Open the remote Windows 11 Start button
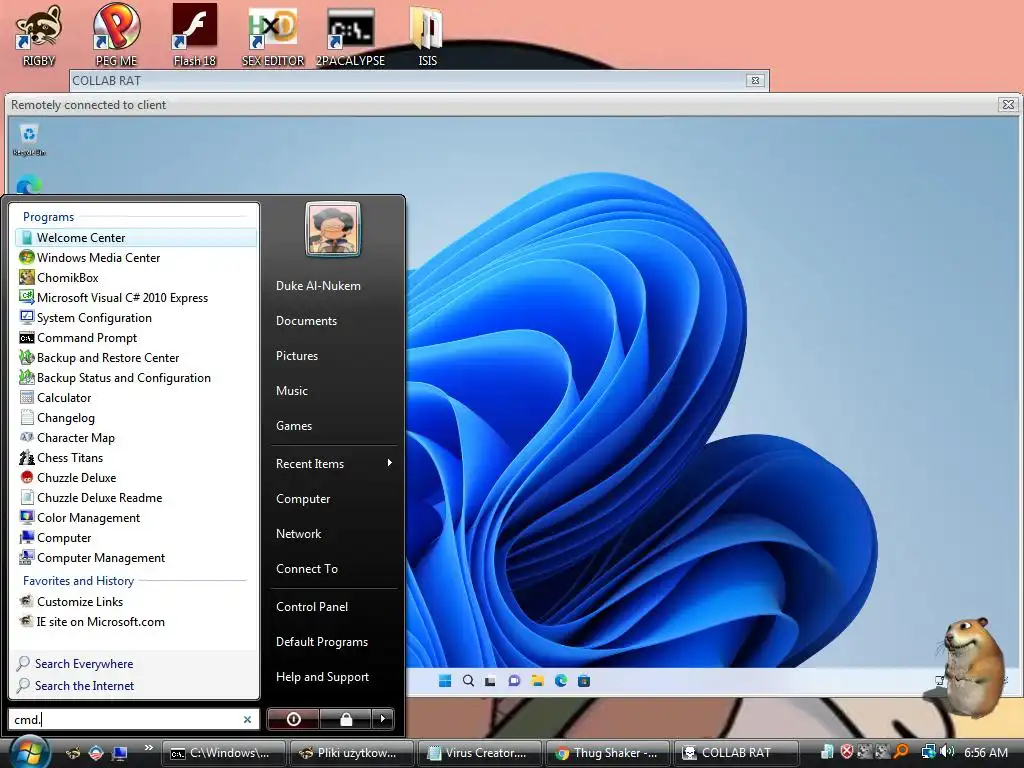Viewport: 1024px width, 768px height. tap(445, 681)
